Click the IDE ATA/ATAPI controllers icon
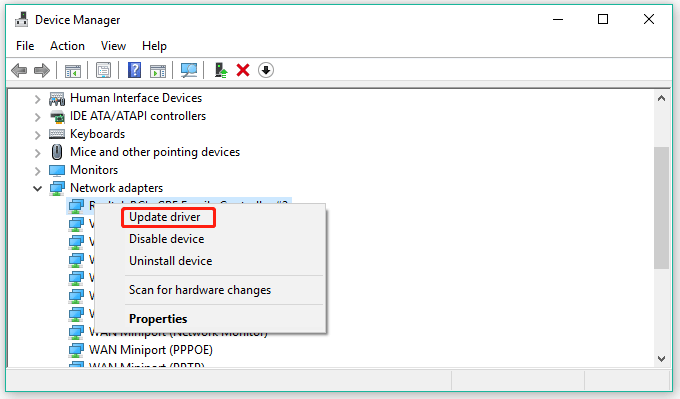680x399 pixels. tap(57, 116)
